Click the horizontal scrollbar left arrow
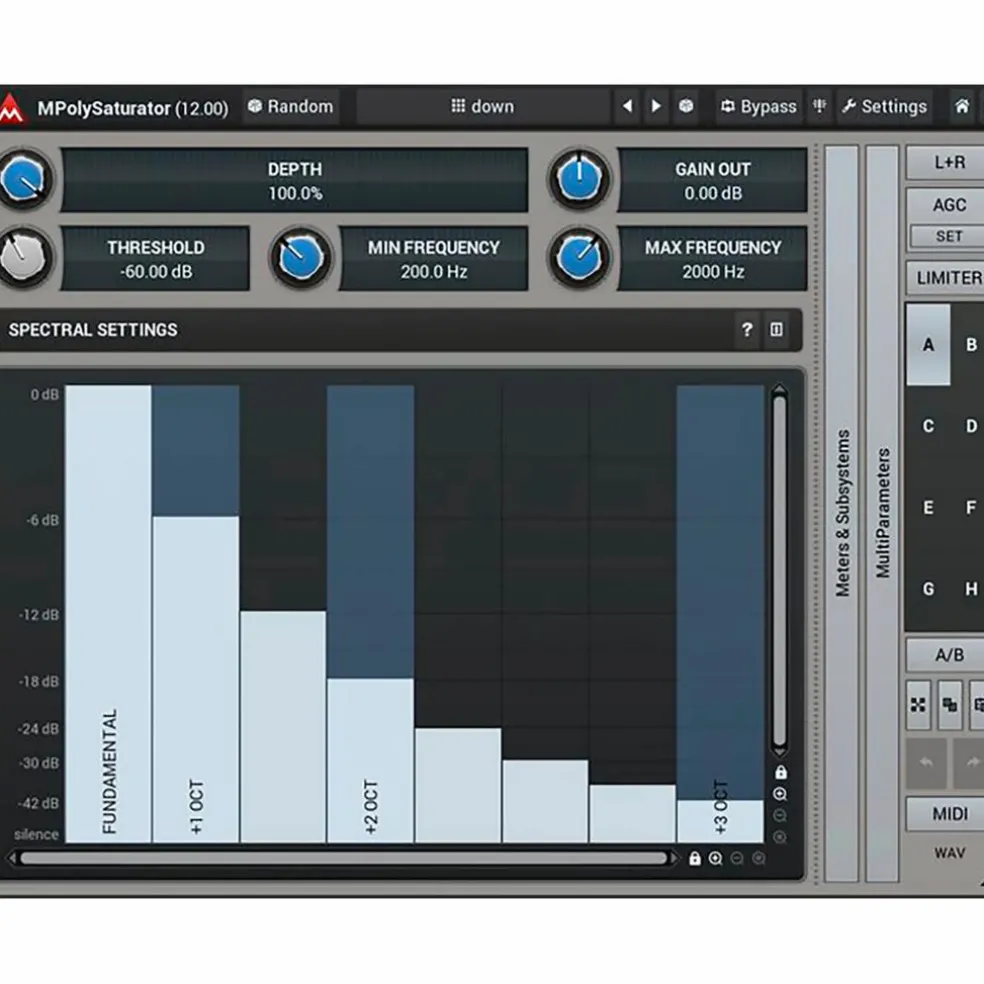Screen dimensions: 984x984 [x=13, y=858]
